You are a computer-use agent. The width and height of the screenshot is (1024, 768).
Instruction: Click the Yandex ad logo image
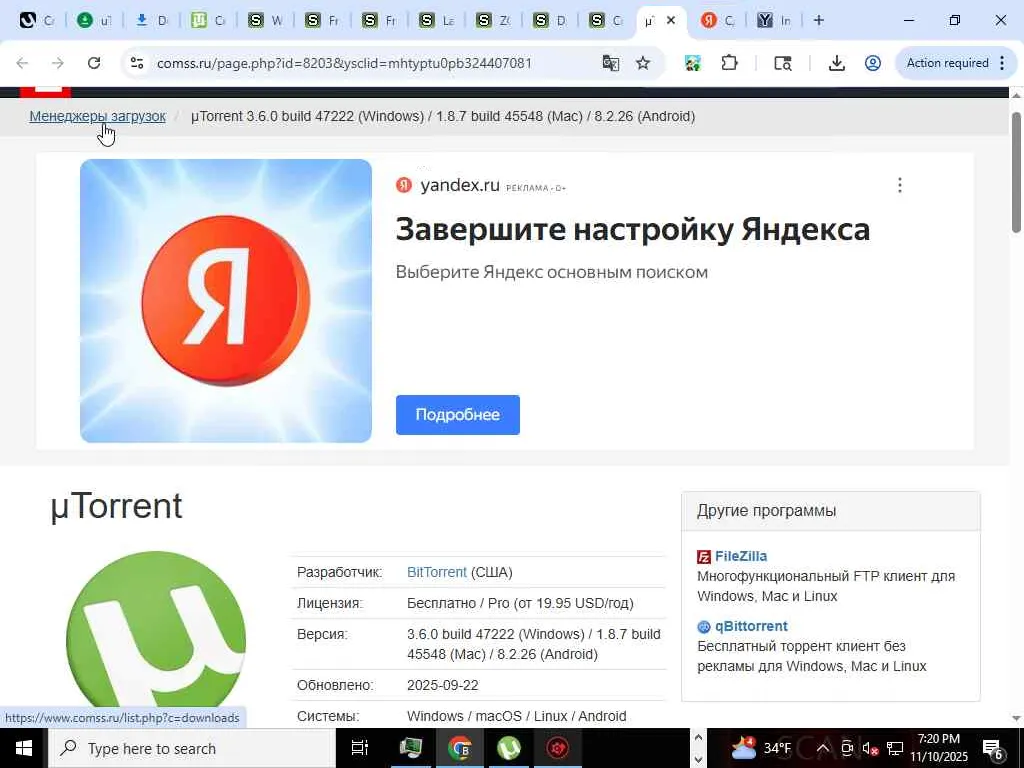(226, 300)
